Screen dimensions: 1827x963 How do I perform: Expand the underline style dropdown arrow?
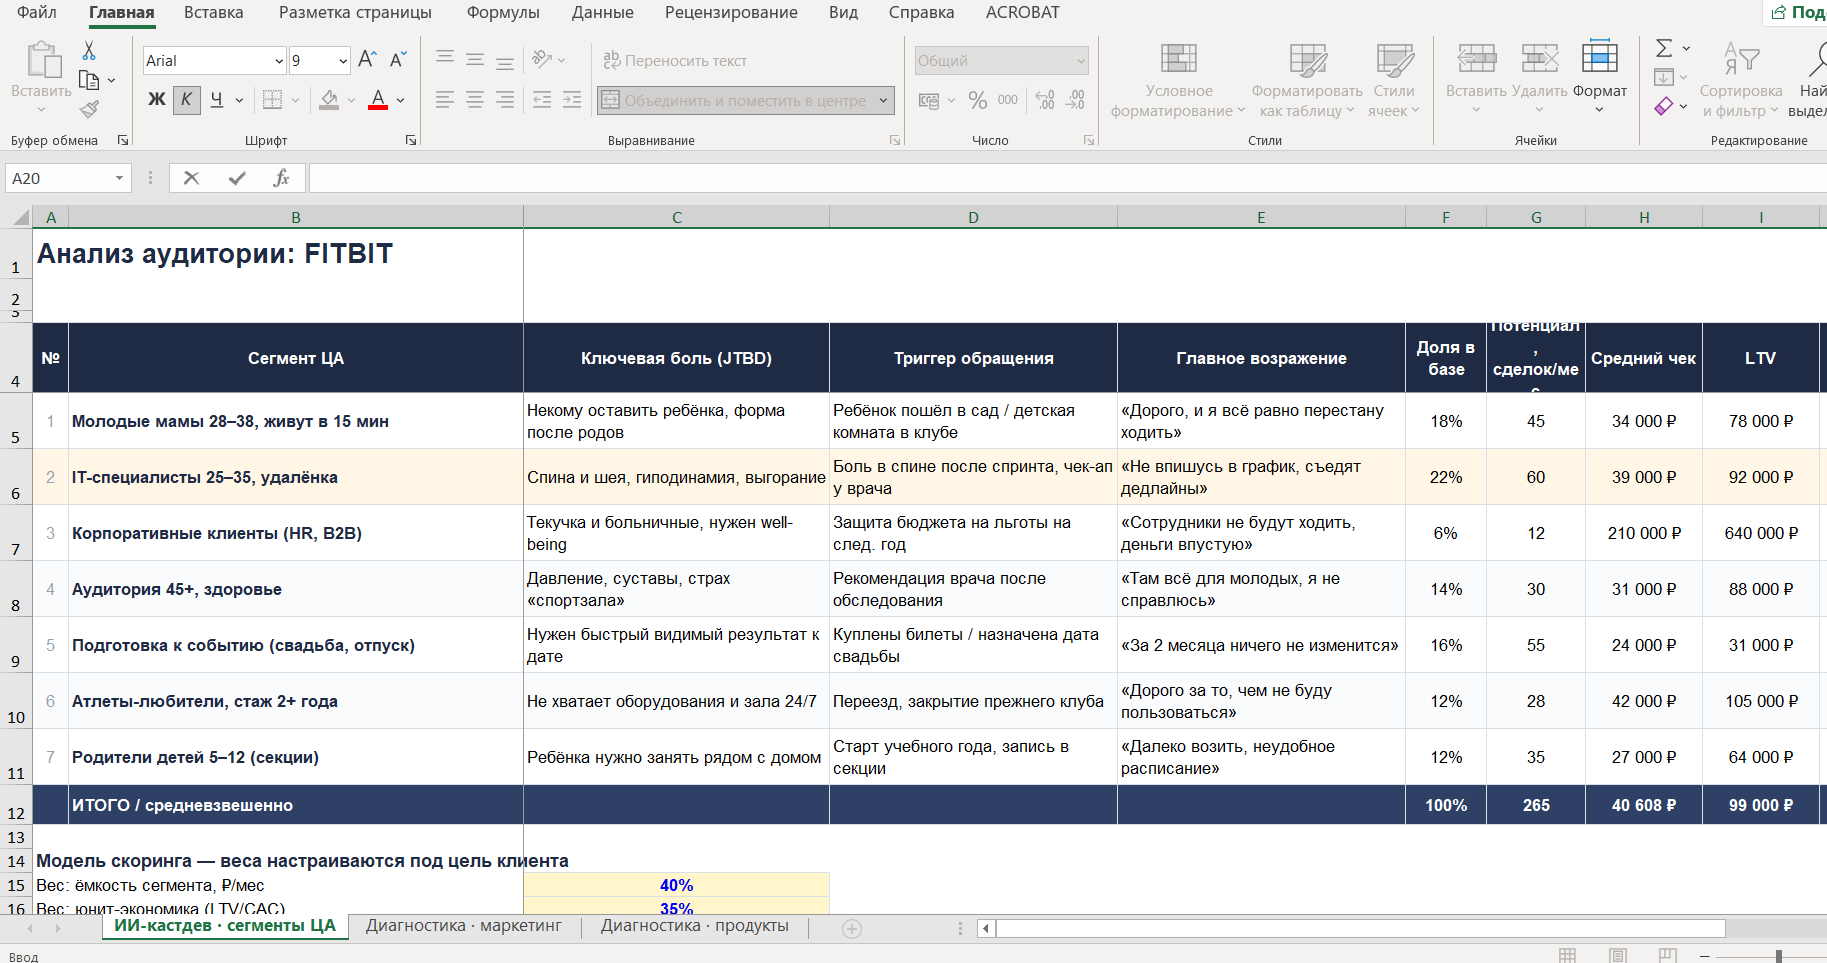239,100
